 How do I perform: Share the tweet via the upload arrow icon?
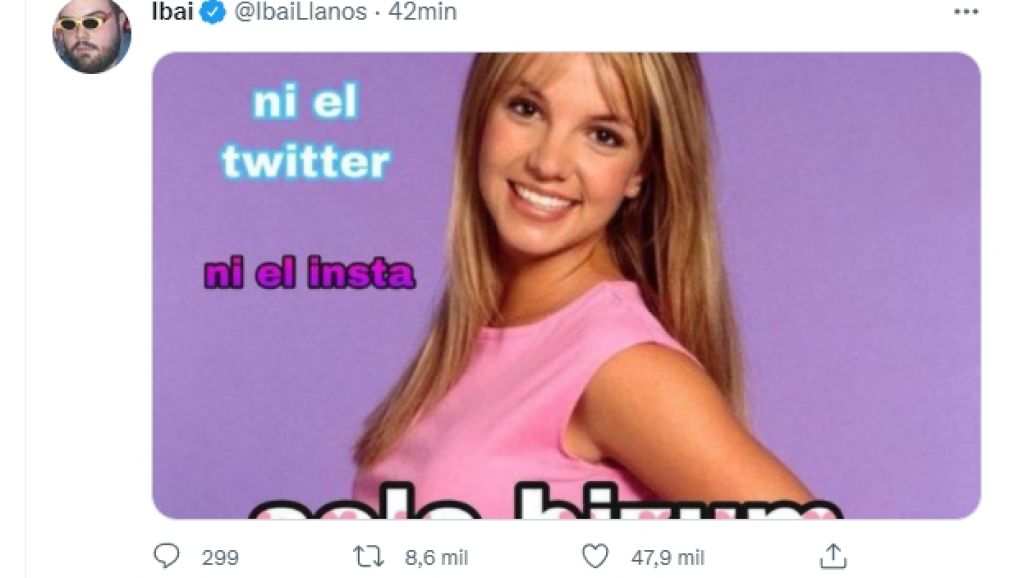tap(833, 556)
